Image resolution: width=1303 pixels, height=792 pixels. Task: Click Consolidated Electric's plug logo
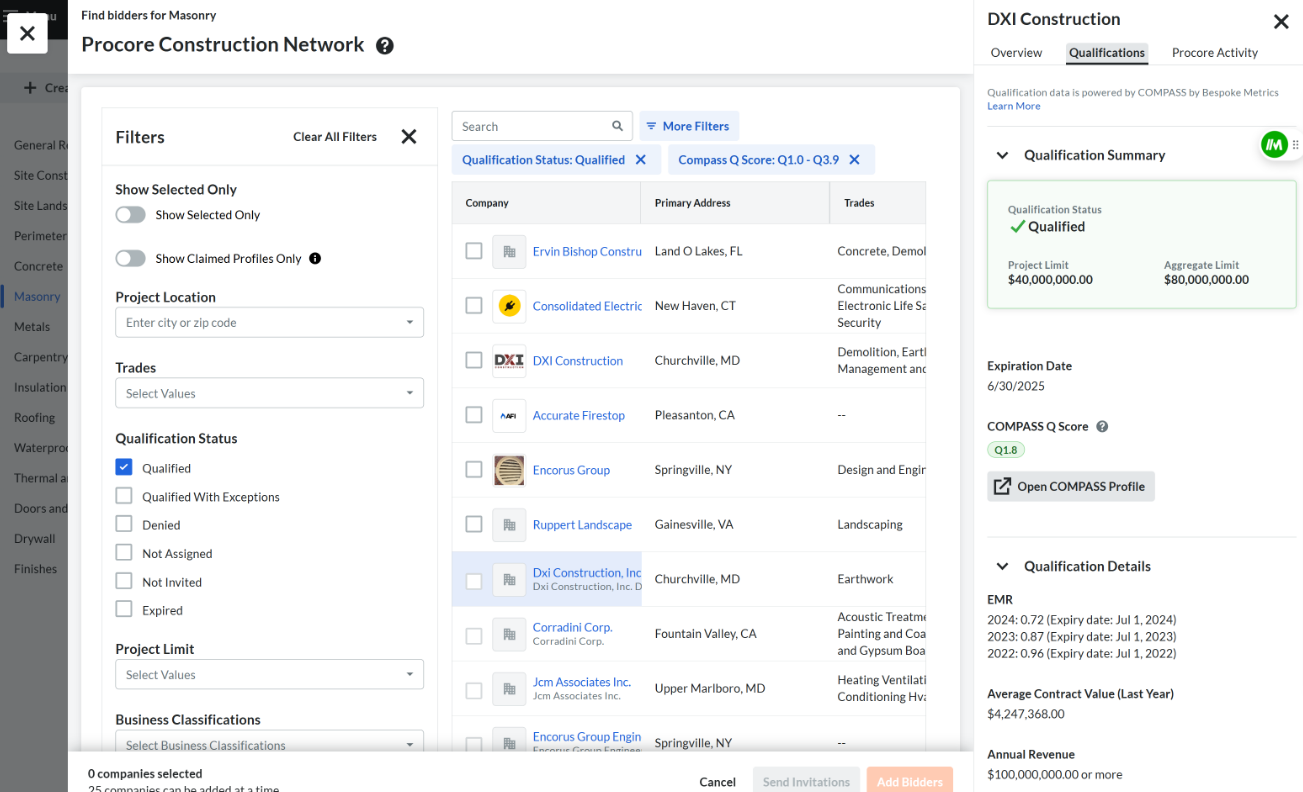pos(509,305)
